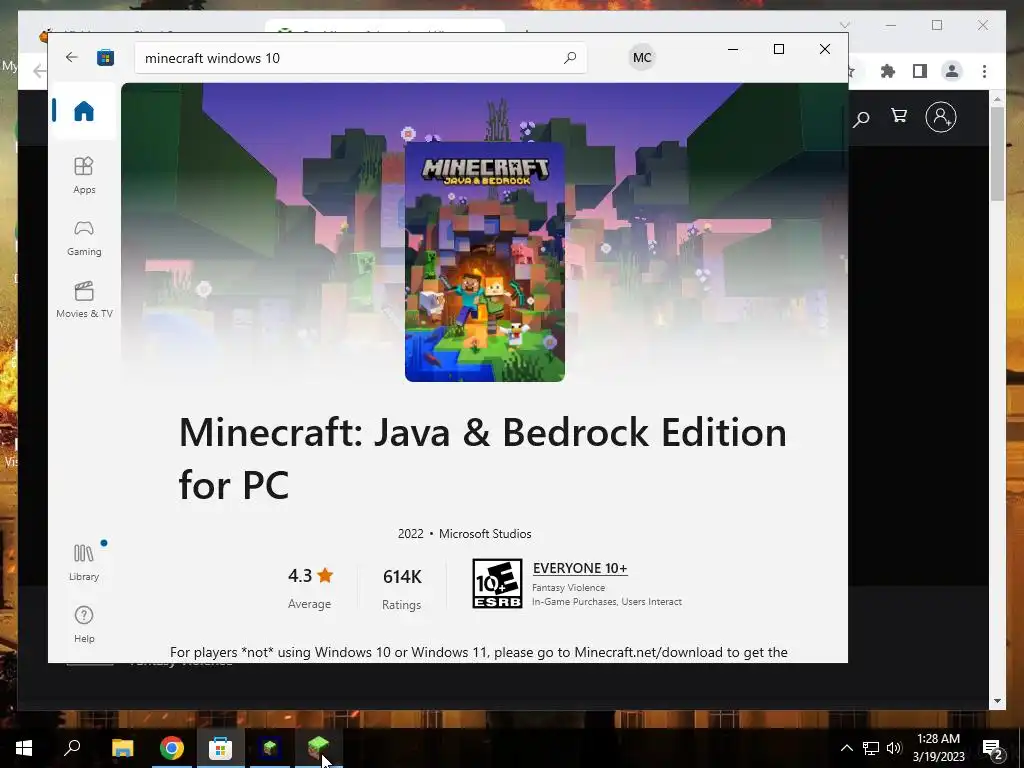Click the Chrome extensions puzzle icon
This screenshot has width=1024, height=768.
[888, 71]
